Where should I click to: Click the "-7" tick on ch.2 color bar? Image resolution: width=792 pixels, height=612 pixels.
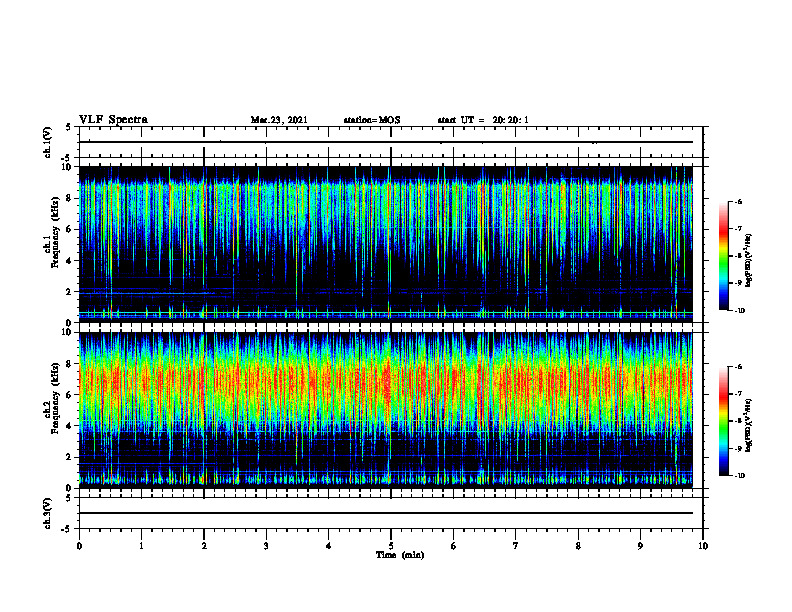(x=738, y=394)
